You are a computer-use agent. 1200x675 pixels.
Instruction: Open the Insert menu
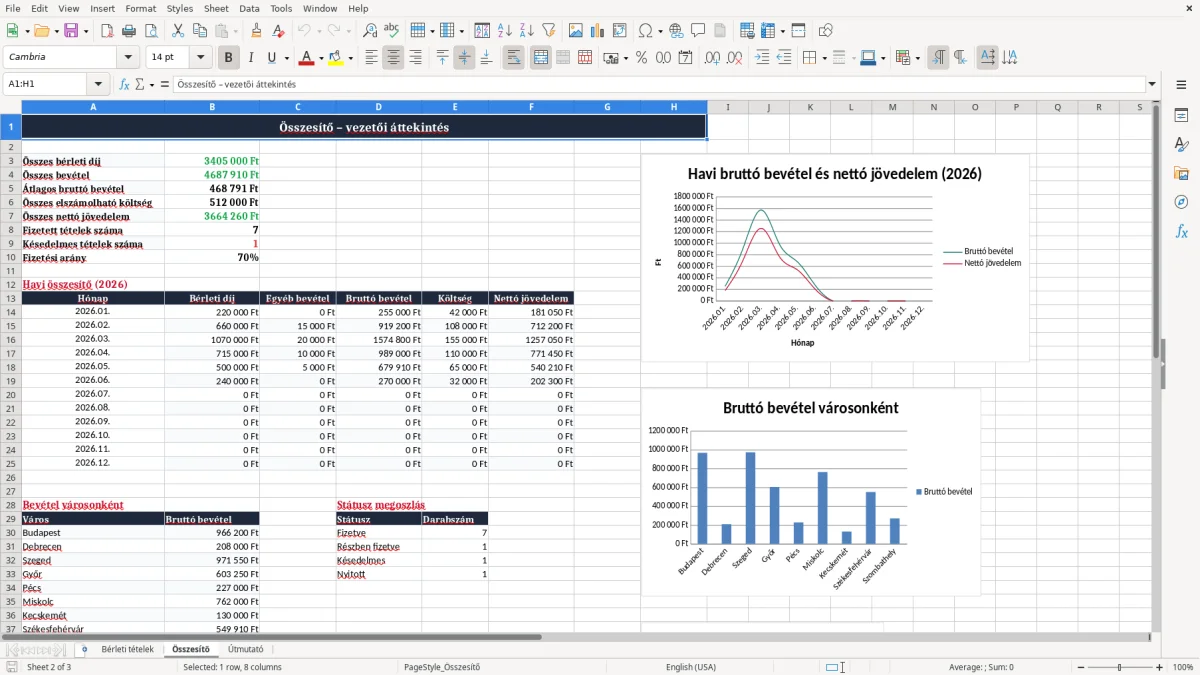[102, 8]
